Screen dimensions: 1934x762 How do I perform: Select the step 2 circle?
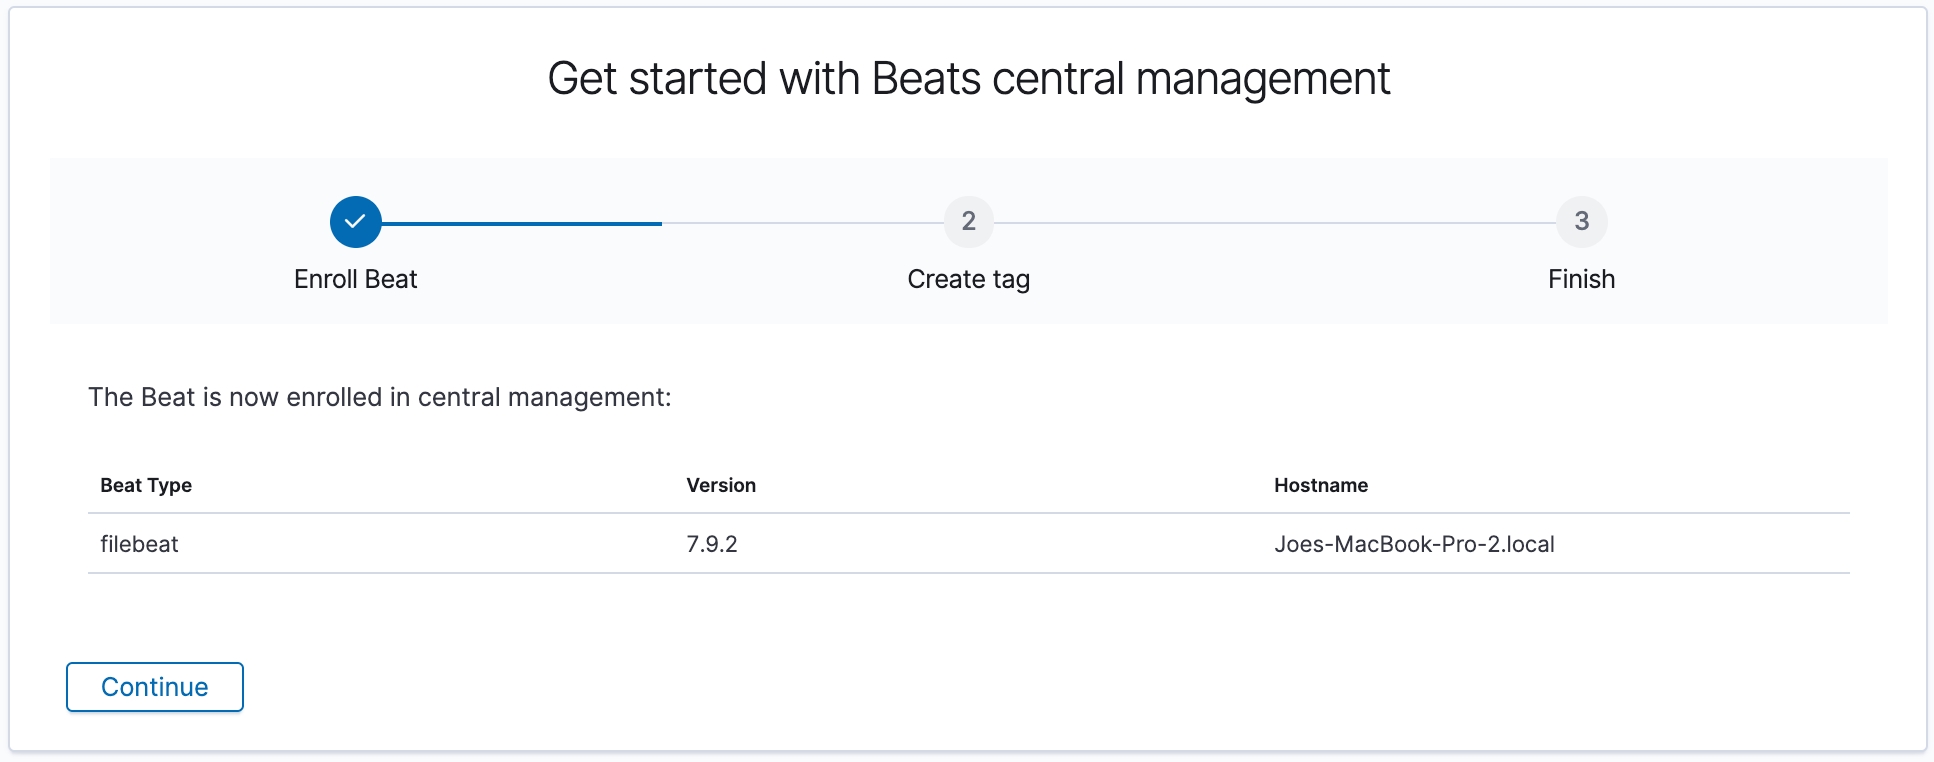pyautogui.click(x=968, y=222)
